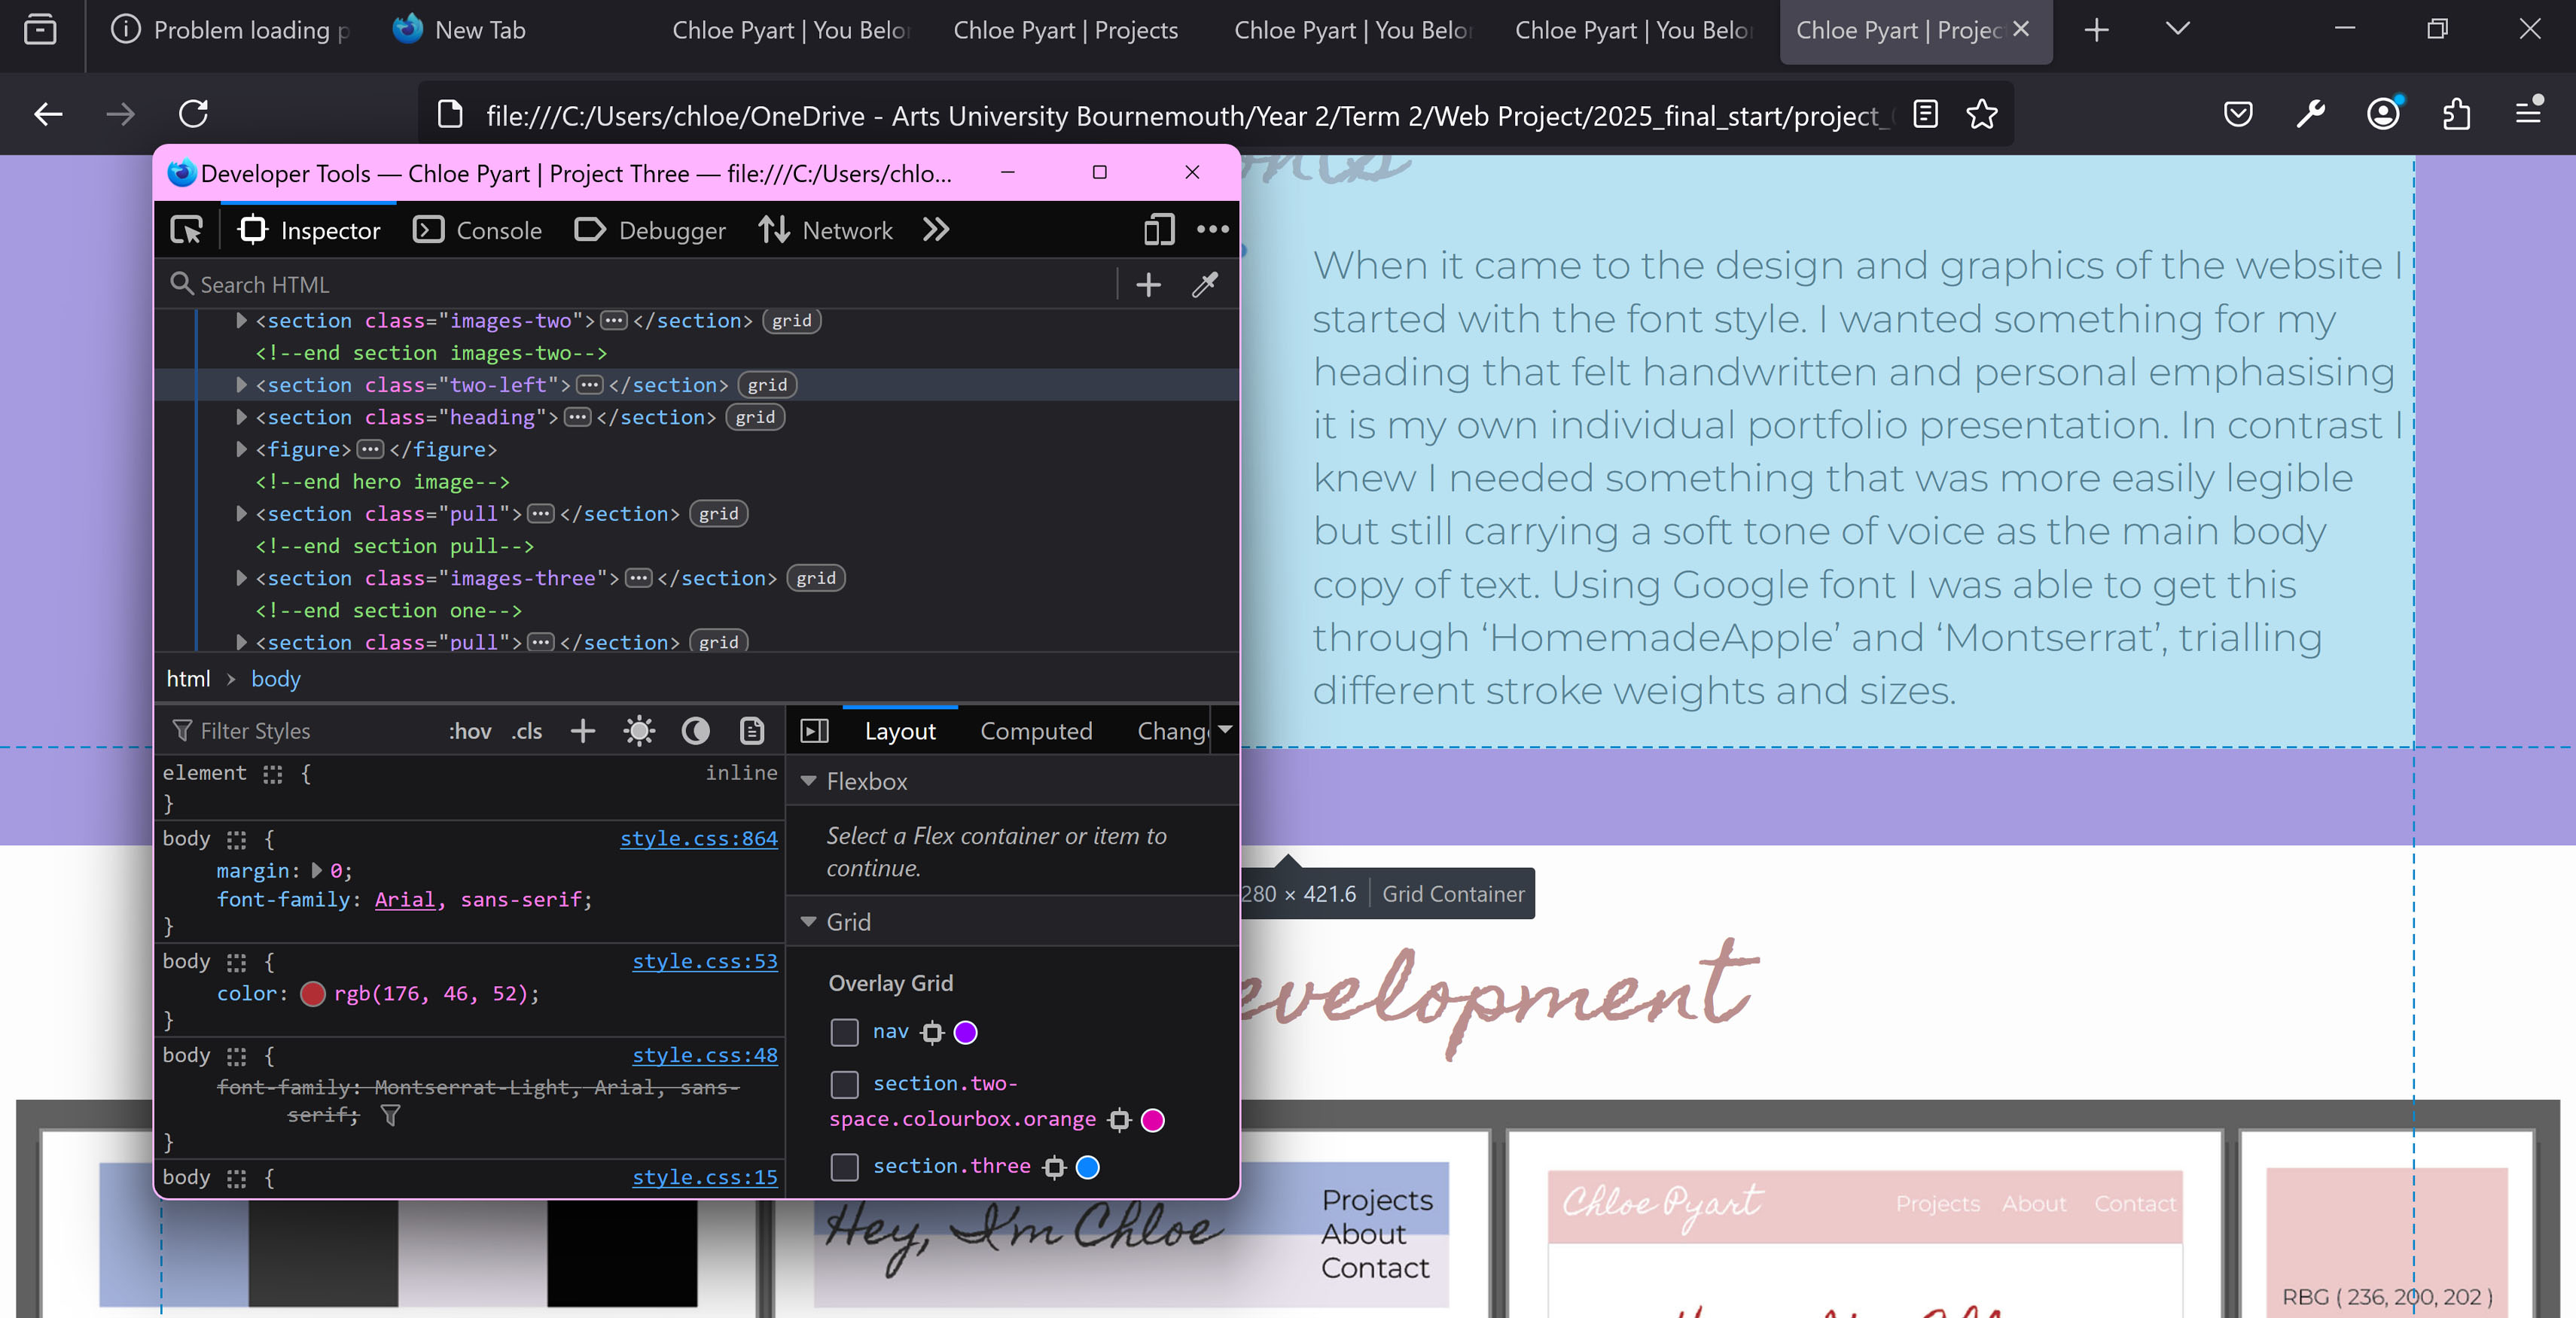This screenshot has height=1318, width=2576.
Task: Expand the figure element node
Action: pyautogui.click(x=241, y=449)
